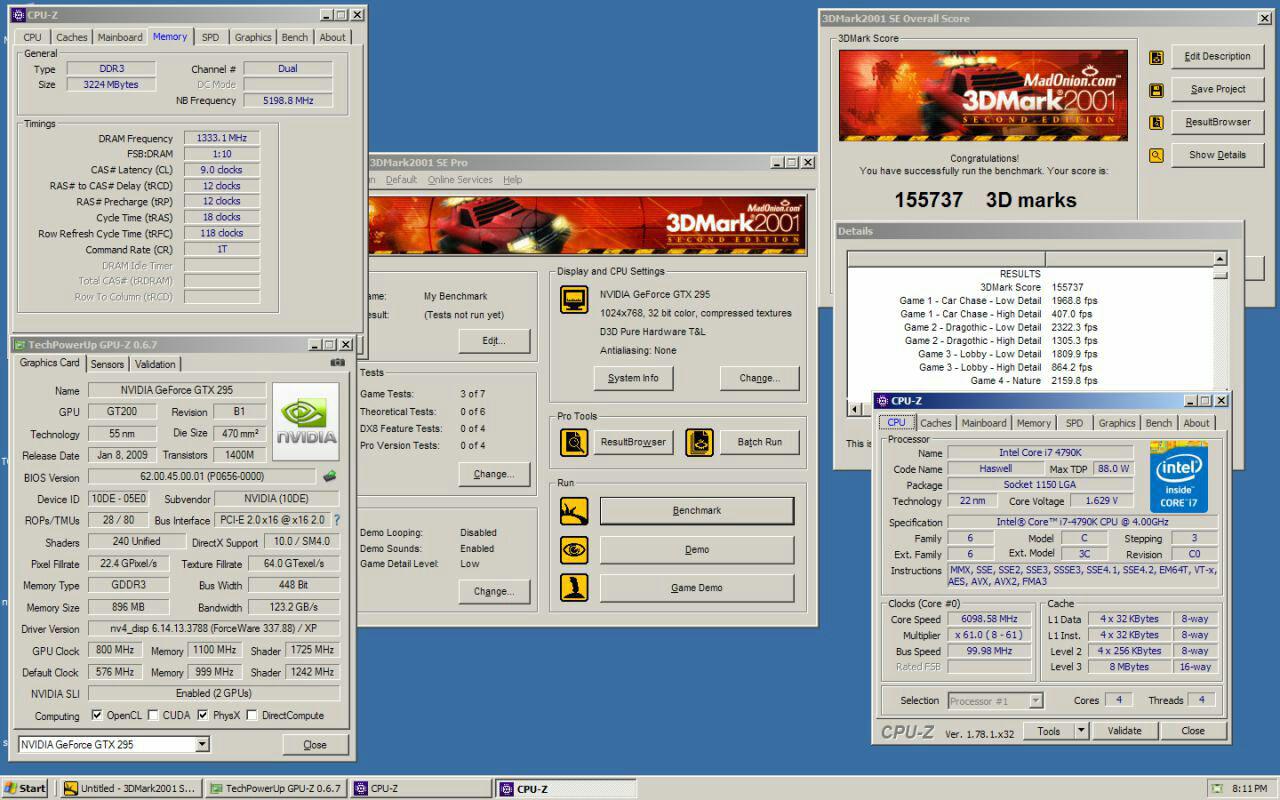This screenshot has height=800, width=1280.
Task: Switch to Sensors tab in GPU-Z
Action: click(x=108, y=364)
